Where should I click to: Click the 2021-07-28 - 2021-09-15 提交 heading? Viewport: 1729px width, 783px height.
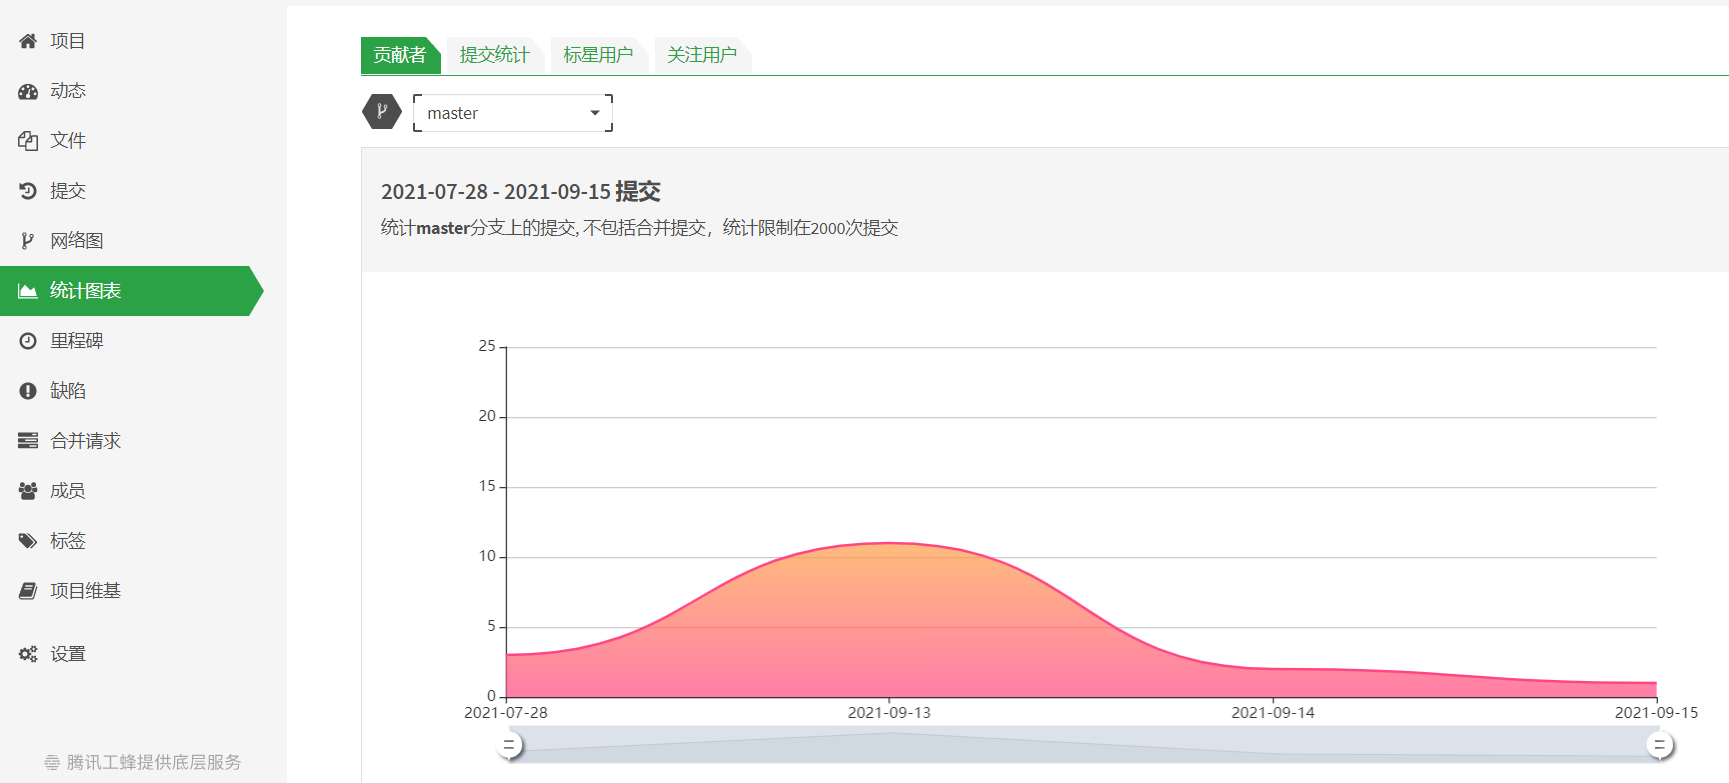(521, 191)
